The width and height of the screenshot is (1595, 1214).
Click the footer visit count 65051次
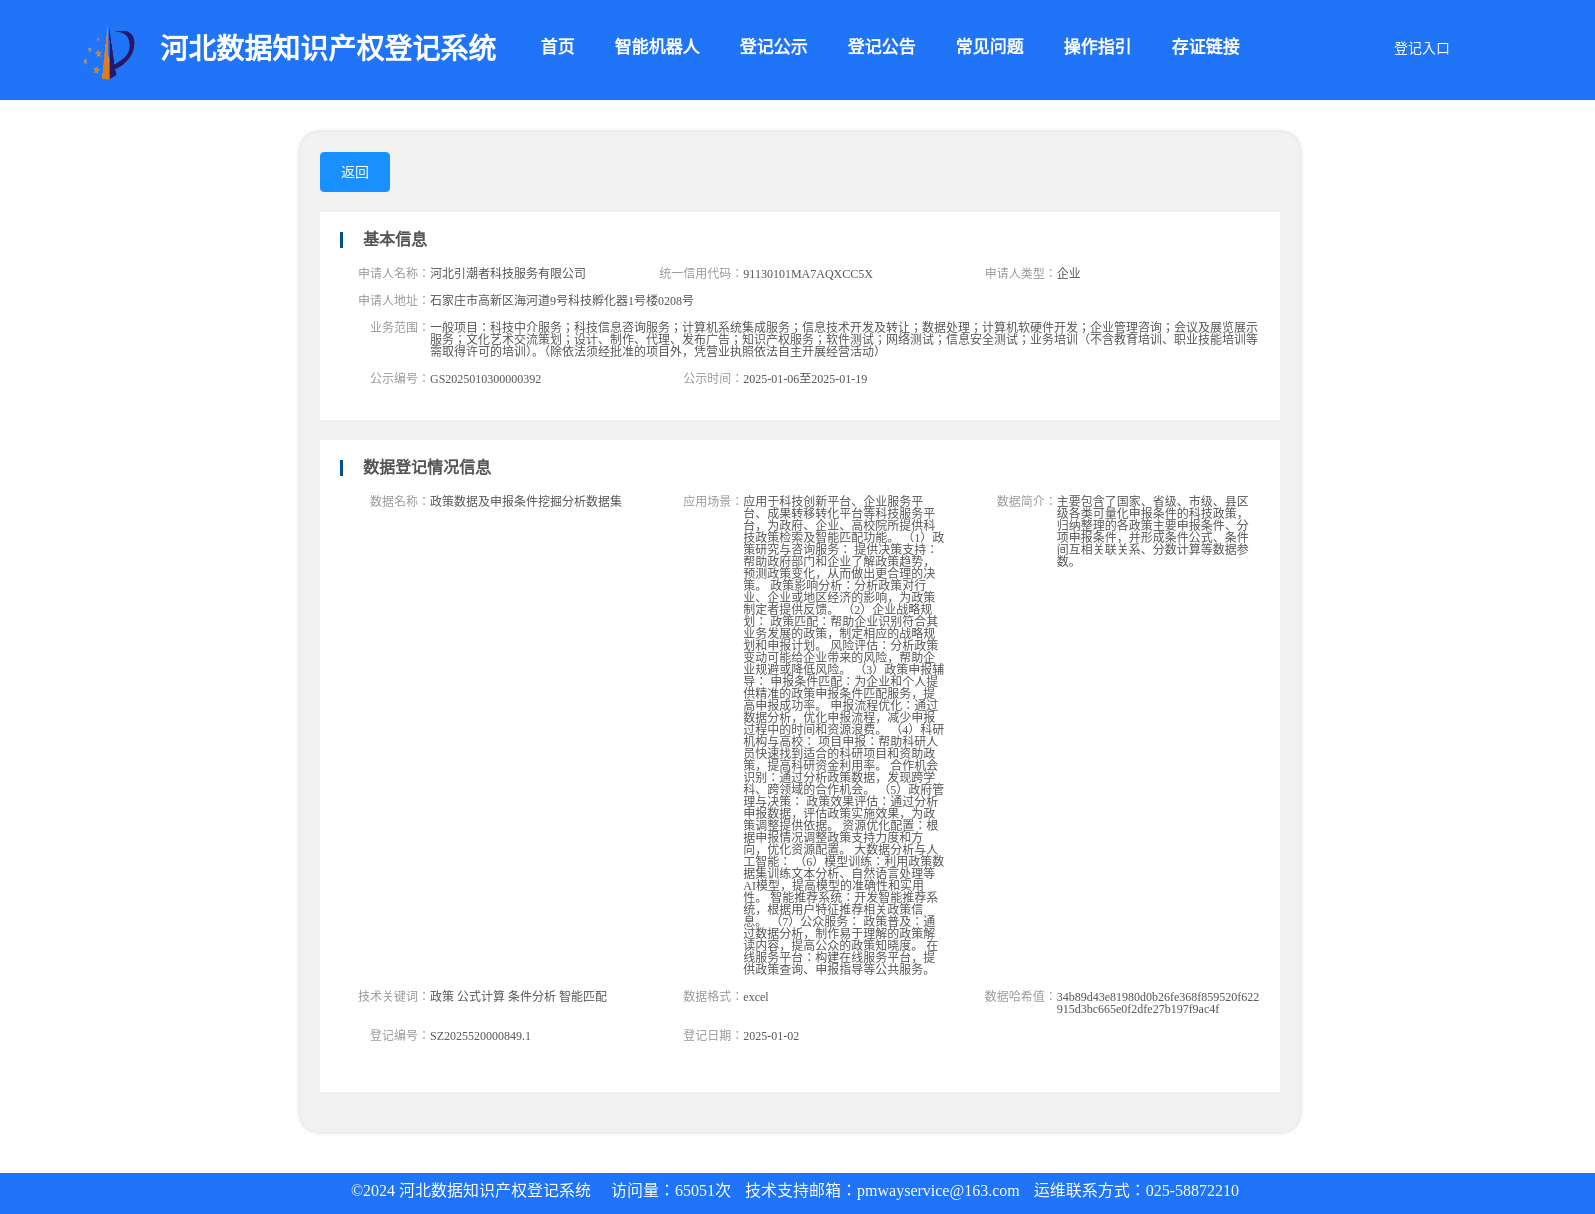click(703, 1191)
